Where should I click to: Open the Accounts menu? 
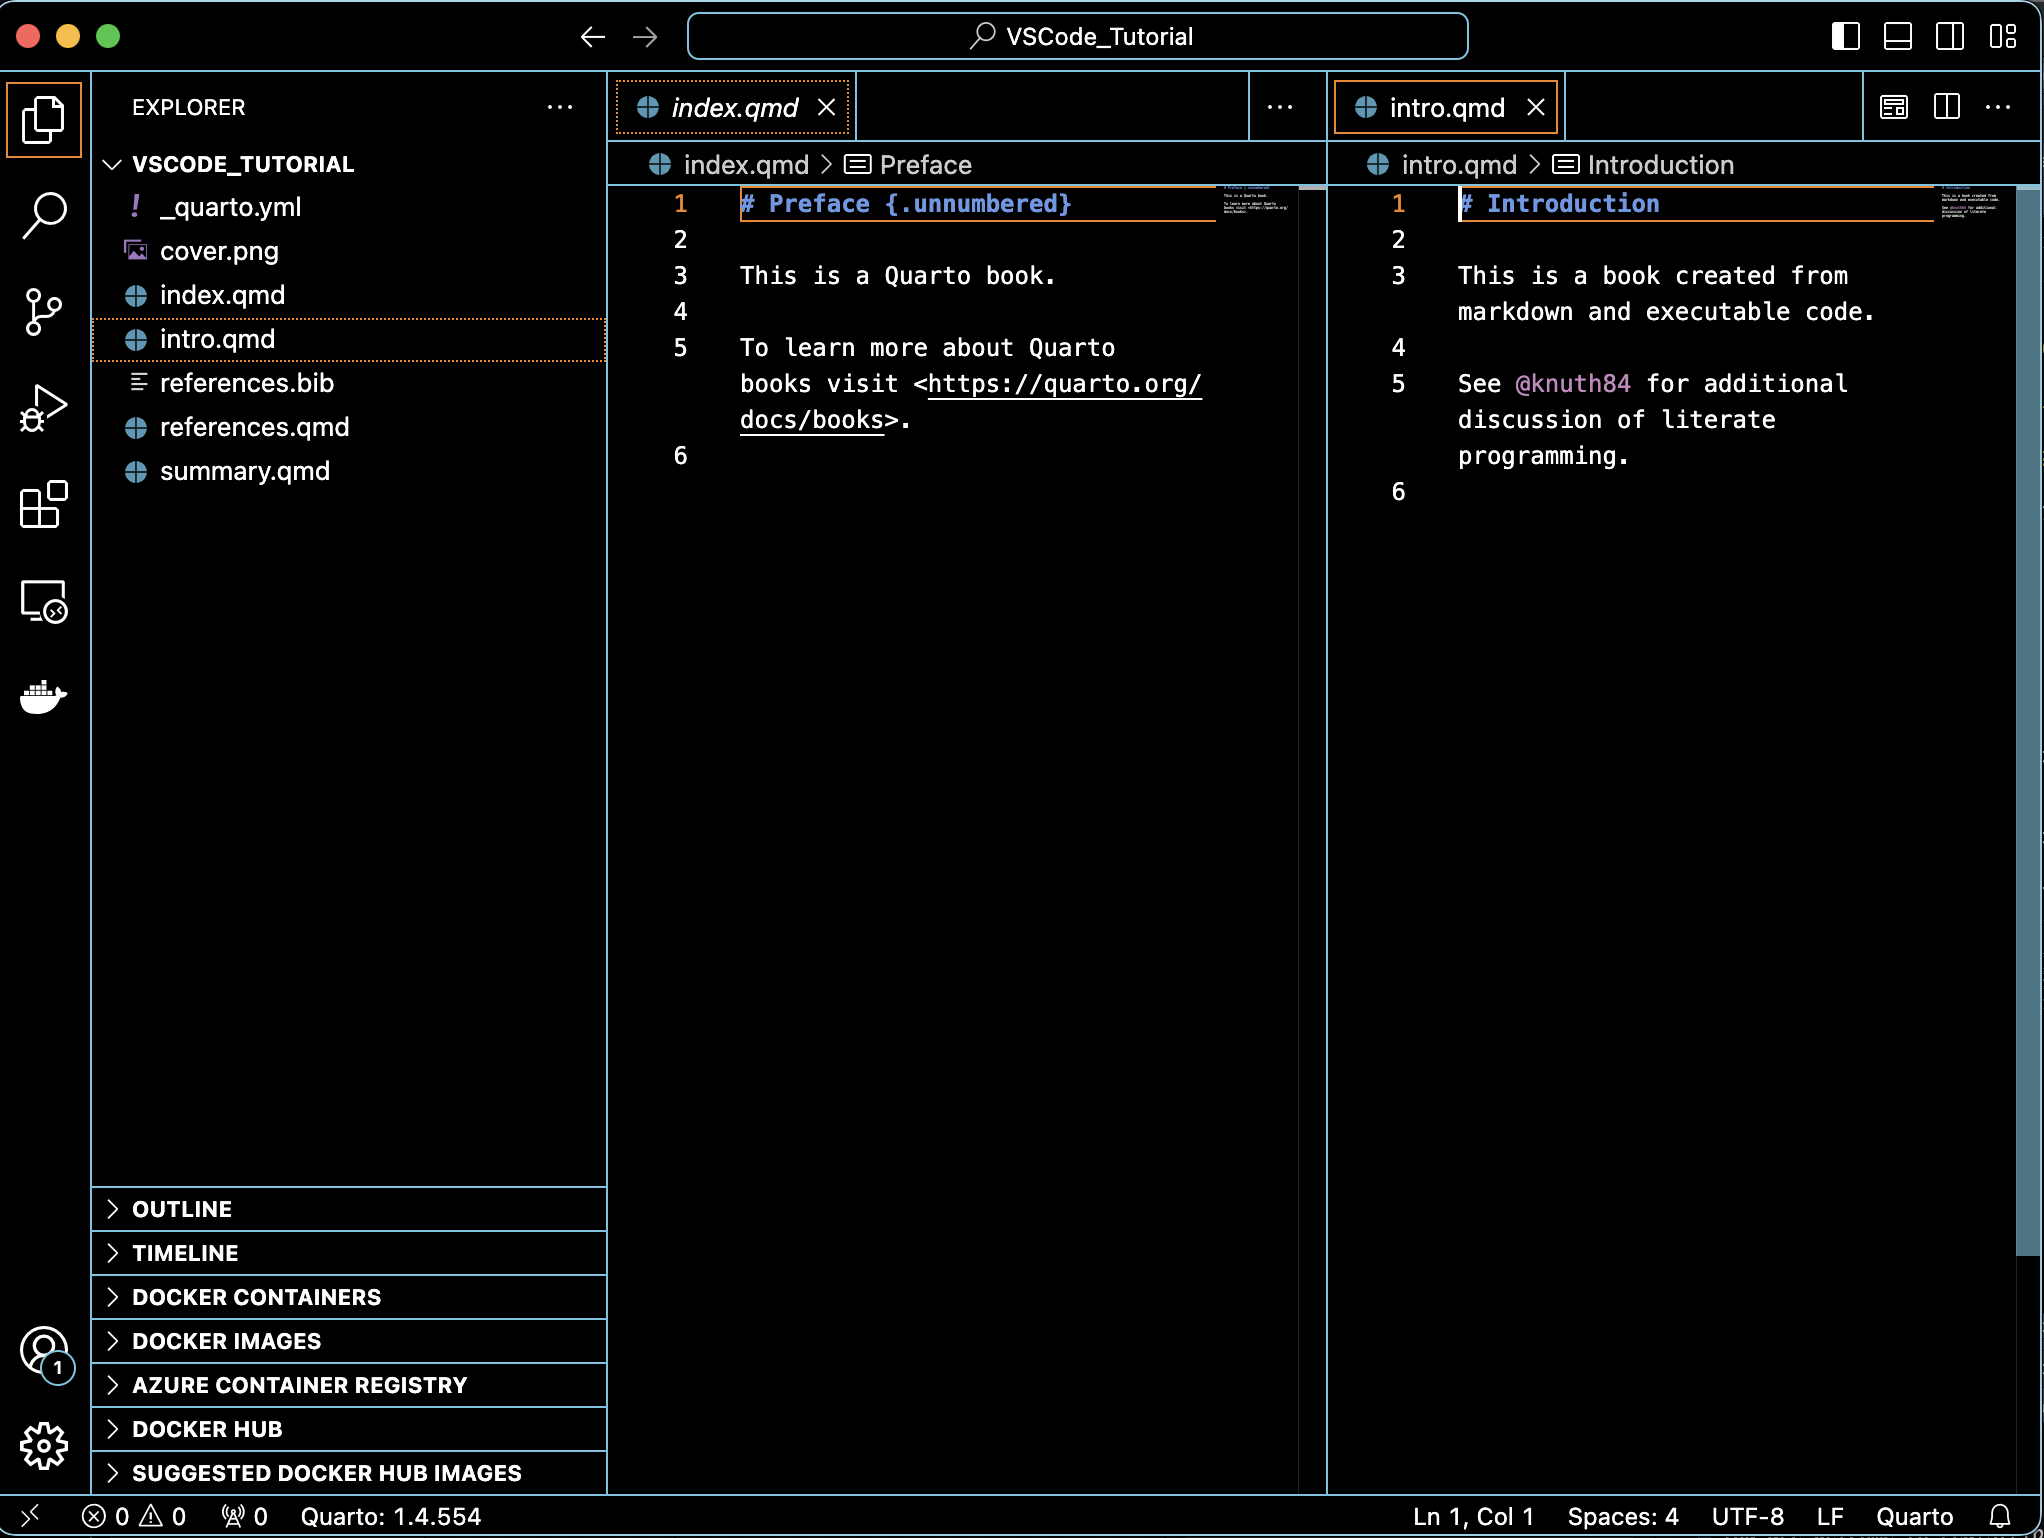pyautogui.click(x=44, y=1352)
